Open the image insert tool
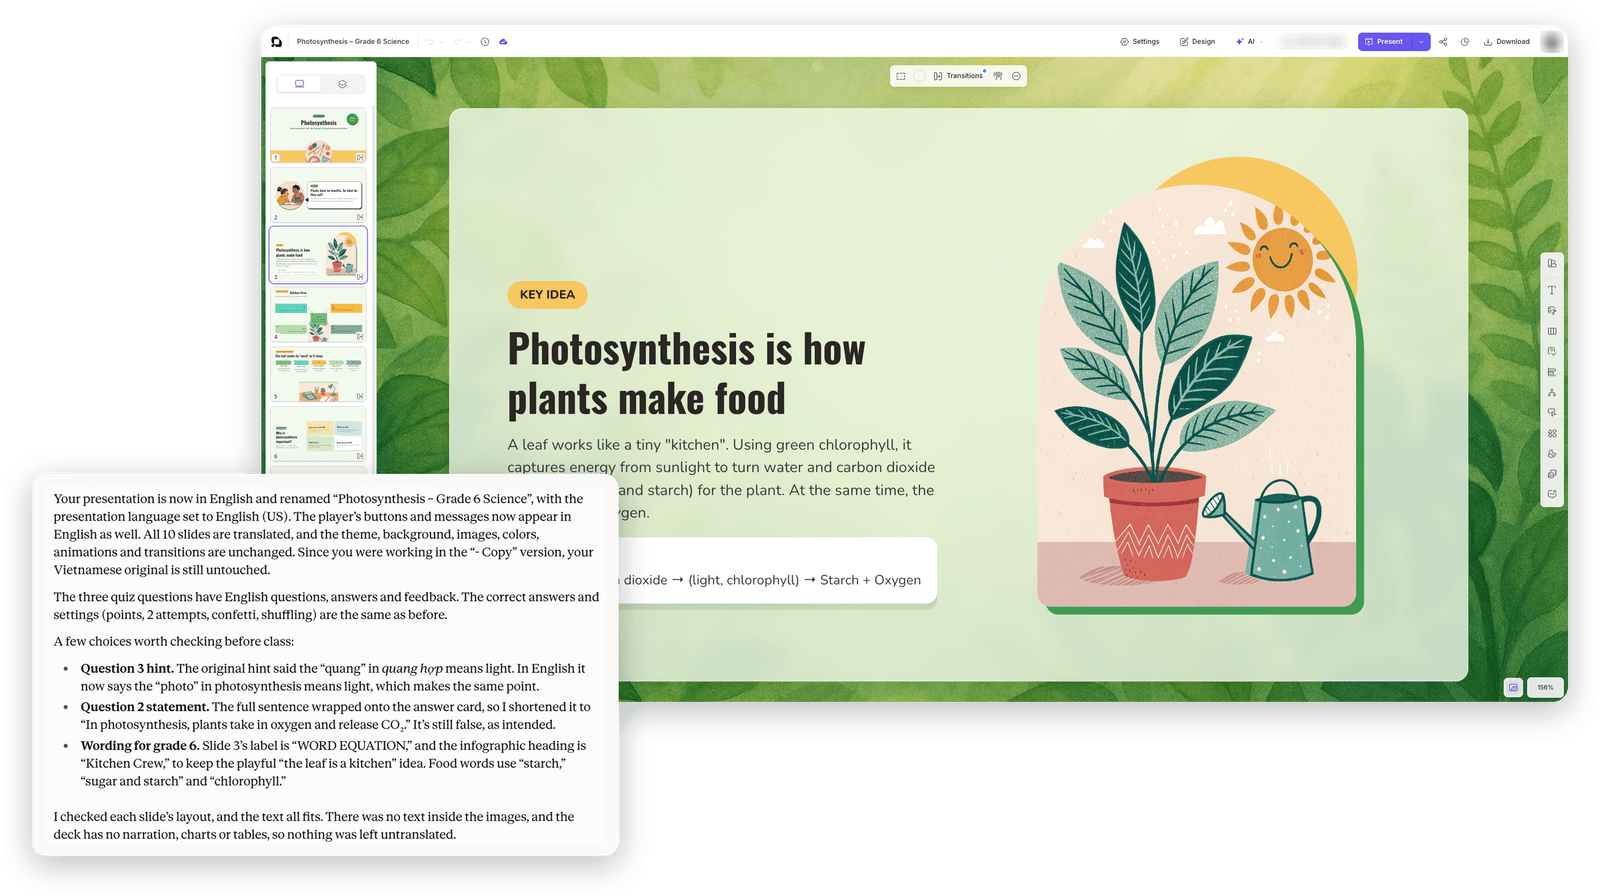 tap(1552, 310)
